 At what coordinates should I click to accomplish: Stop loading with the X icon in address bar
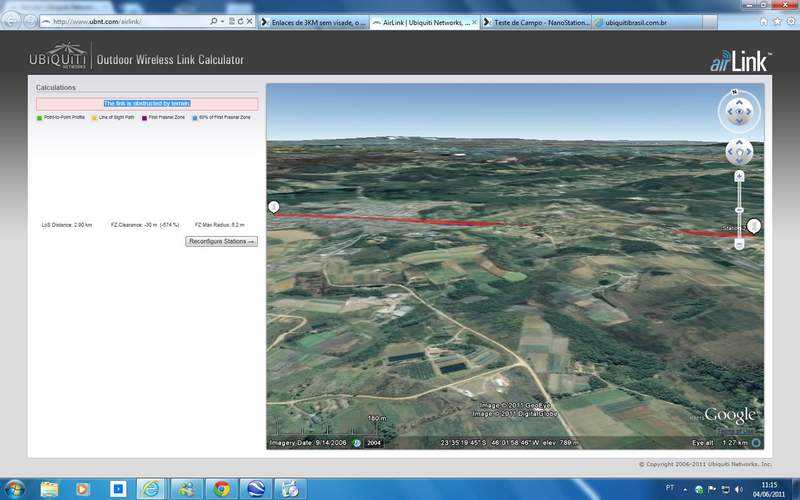pos(249,21)
